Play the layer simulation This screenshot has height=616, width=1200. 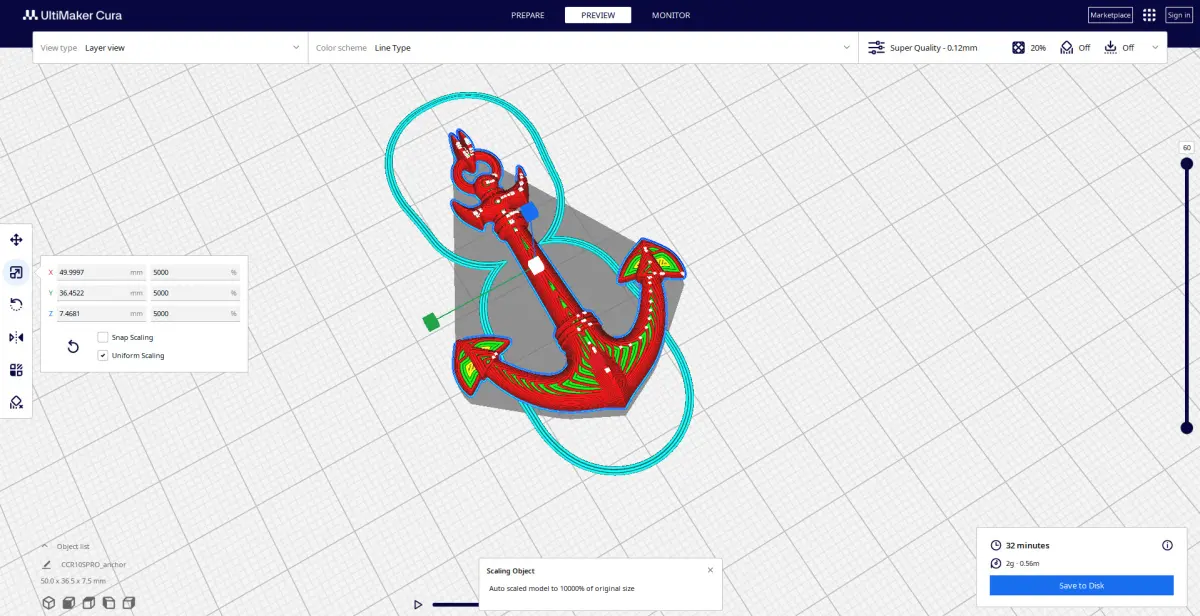pos(418,604)
